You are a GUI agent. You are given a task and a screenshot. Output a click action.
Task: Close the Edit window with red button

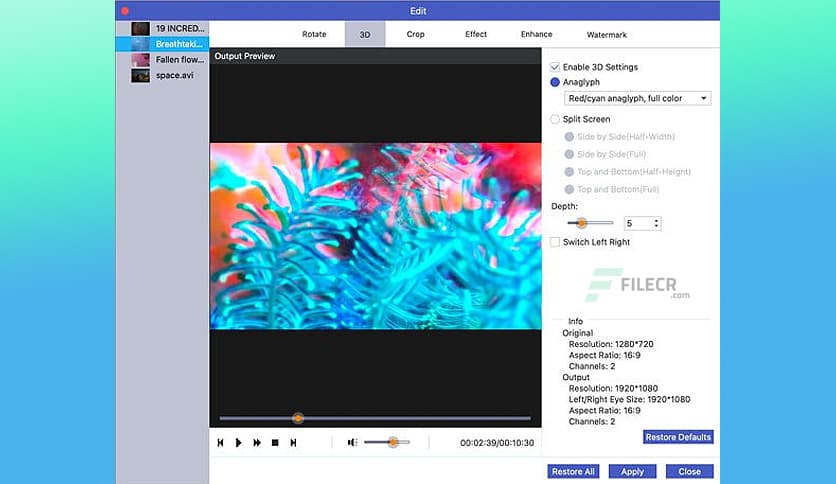125,11
